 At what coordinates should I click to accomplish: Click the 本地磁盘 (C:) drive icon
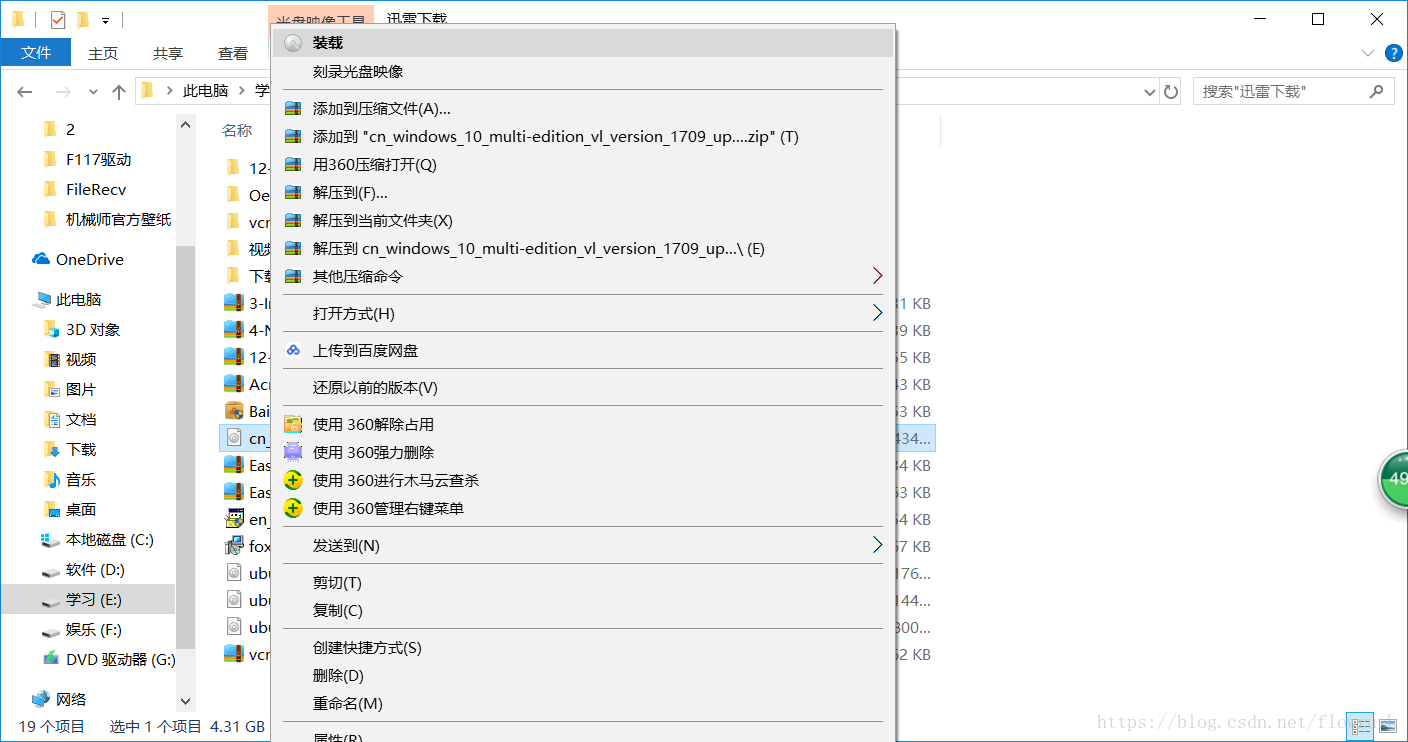click(x=51, y=540)
